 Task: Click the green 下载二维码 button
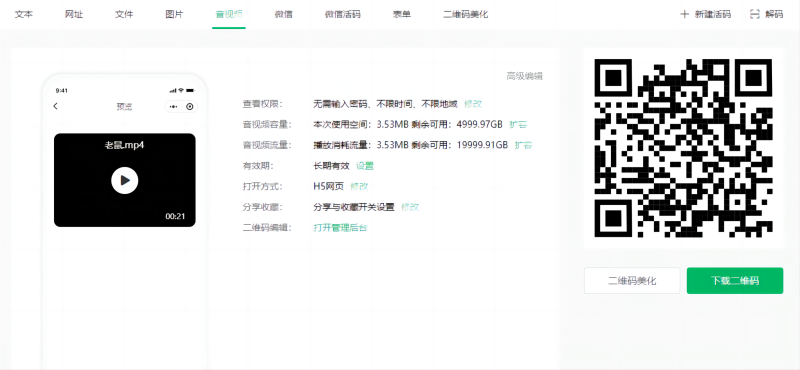click(735, 281)
